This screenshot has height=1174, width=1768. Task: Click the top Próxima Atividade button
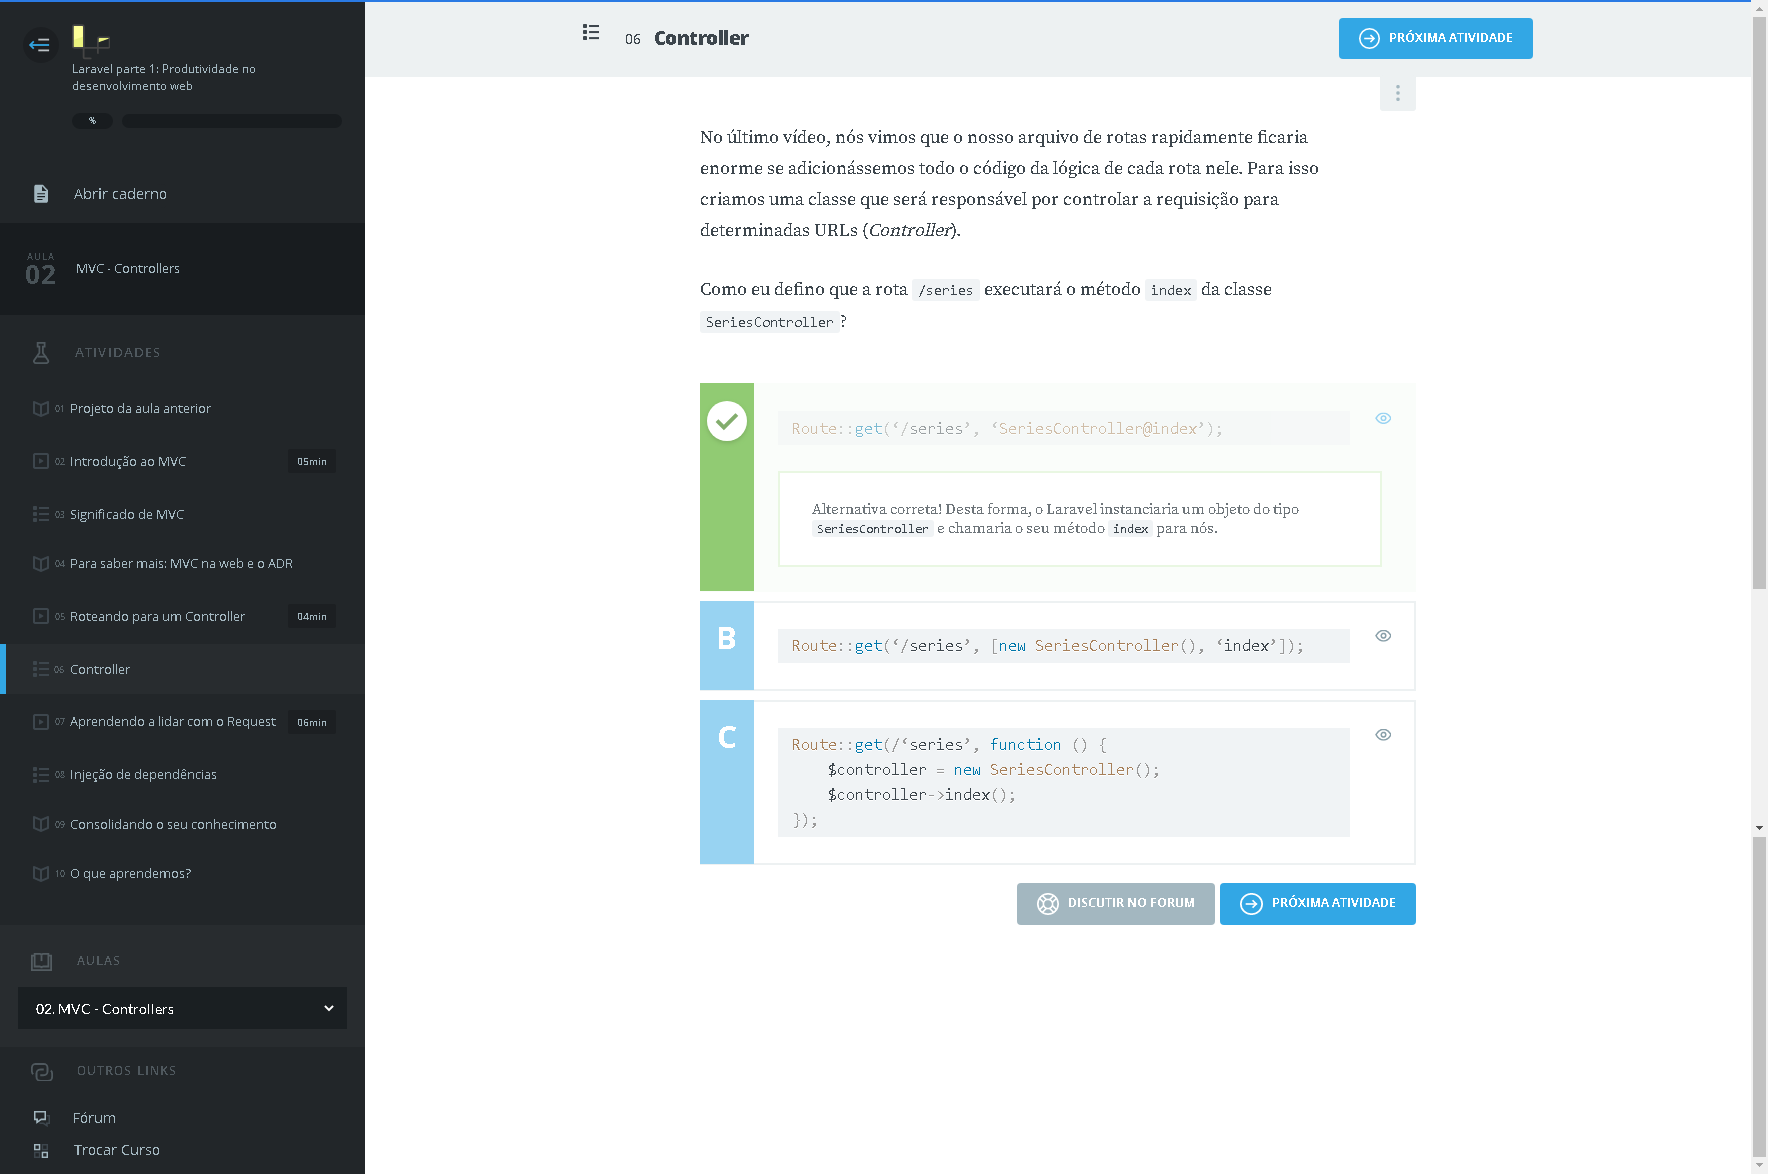(x=1435, y=39)
